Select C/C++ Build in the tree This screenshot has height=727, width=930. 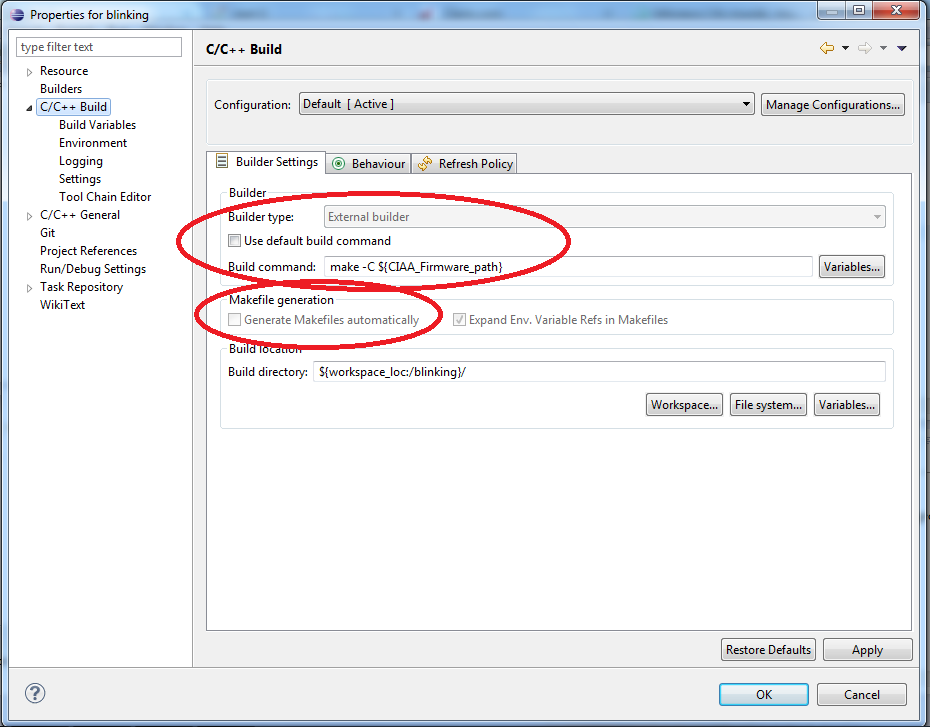click(74, 107)
